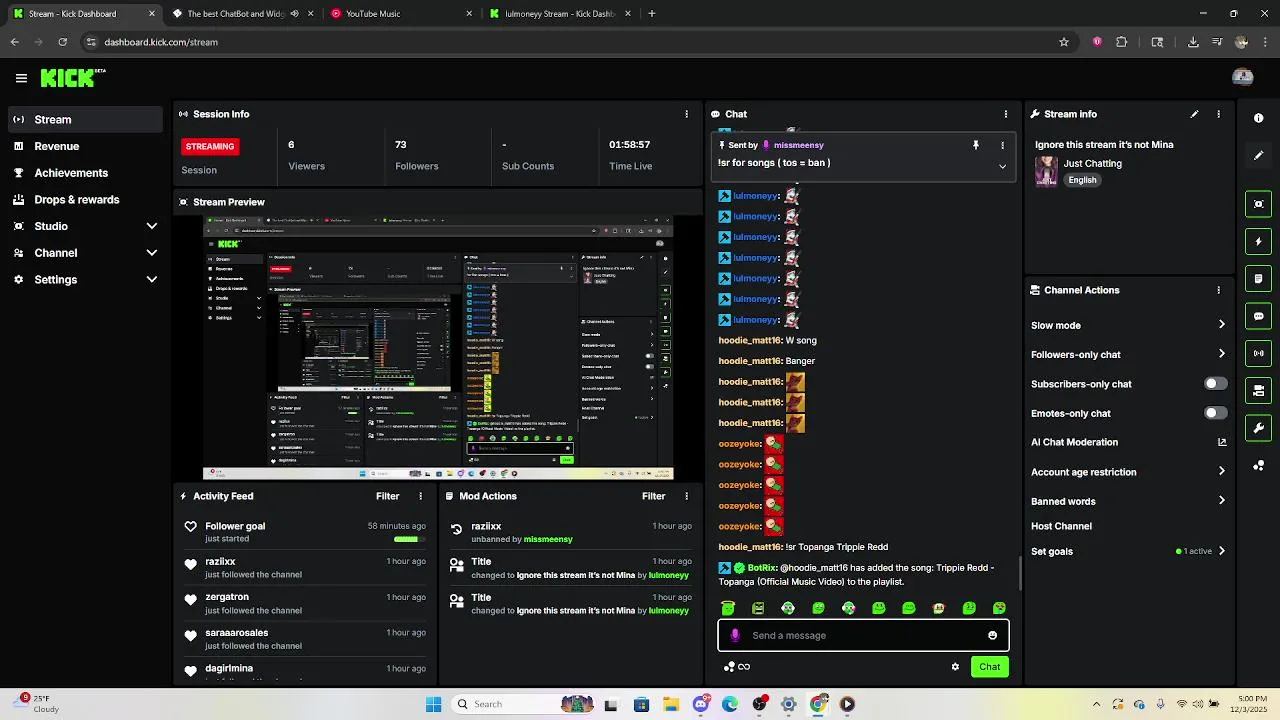Image resolution: width=1280 pixels, height=720 pixels.
Task: Open Followers-only chat options arrow
Action: 1221,354
